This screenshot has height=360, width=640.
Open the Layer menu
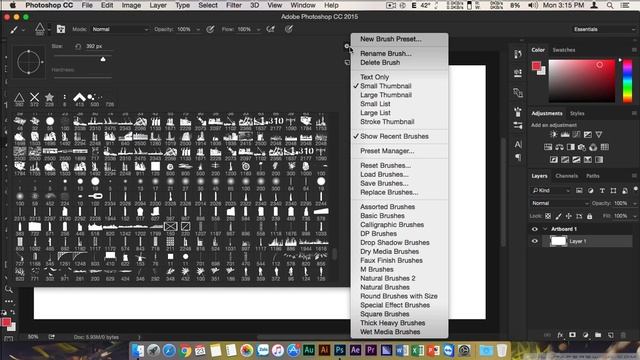[x=158, y=5]
